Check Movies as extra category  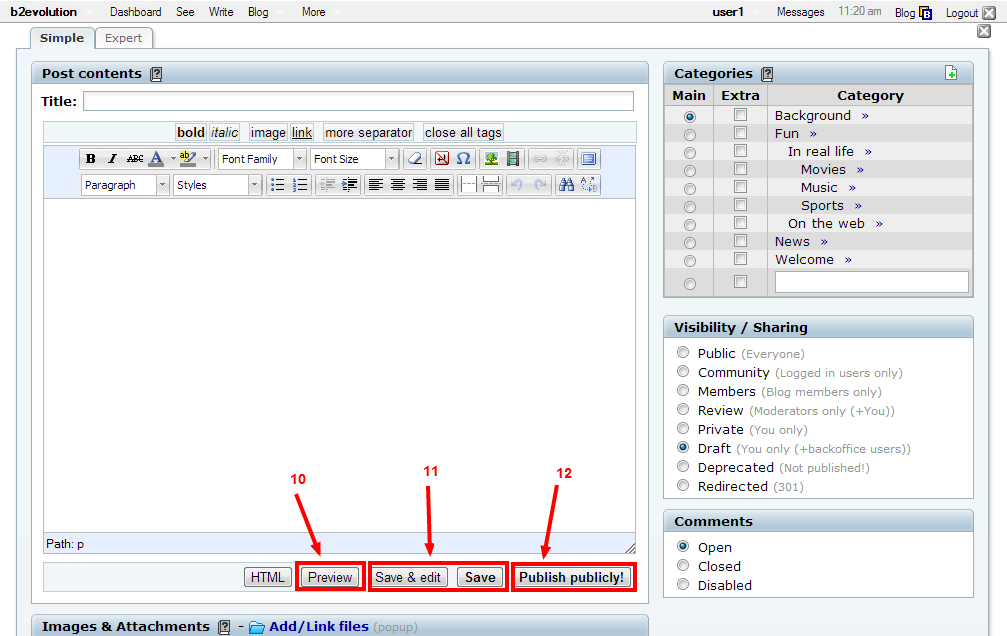(740, 169)
